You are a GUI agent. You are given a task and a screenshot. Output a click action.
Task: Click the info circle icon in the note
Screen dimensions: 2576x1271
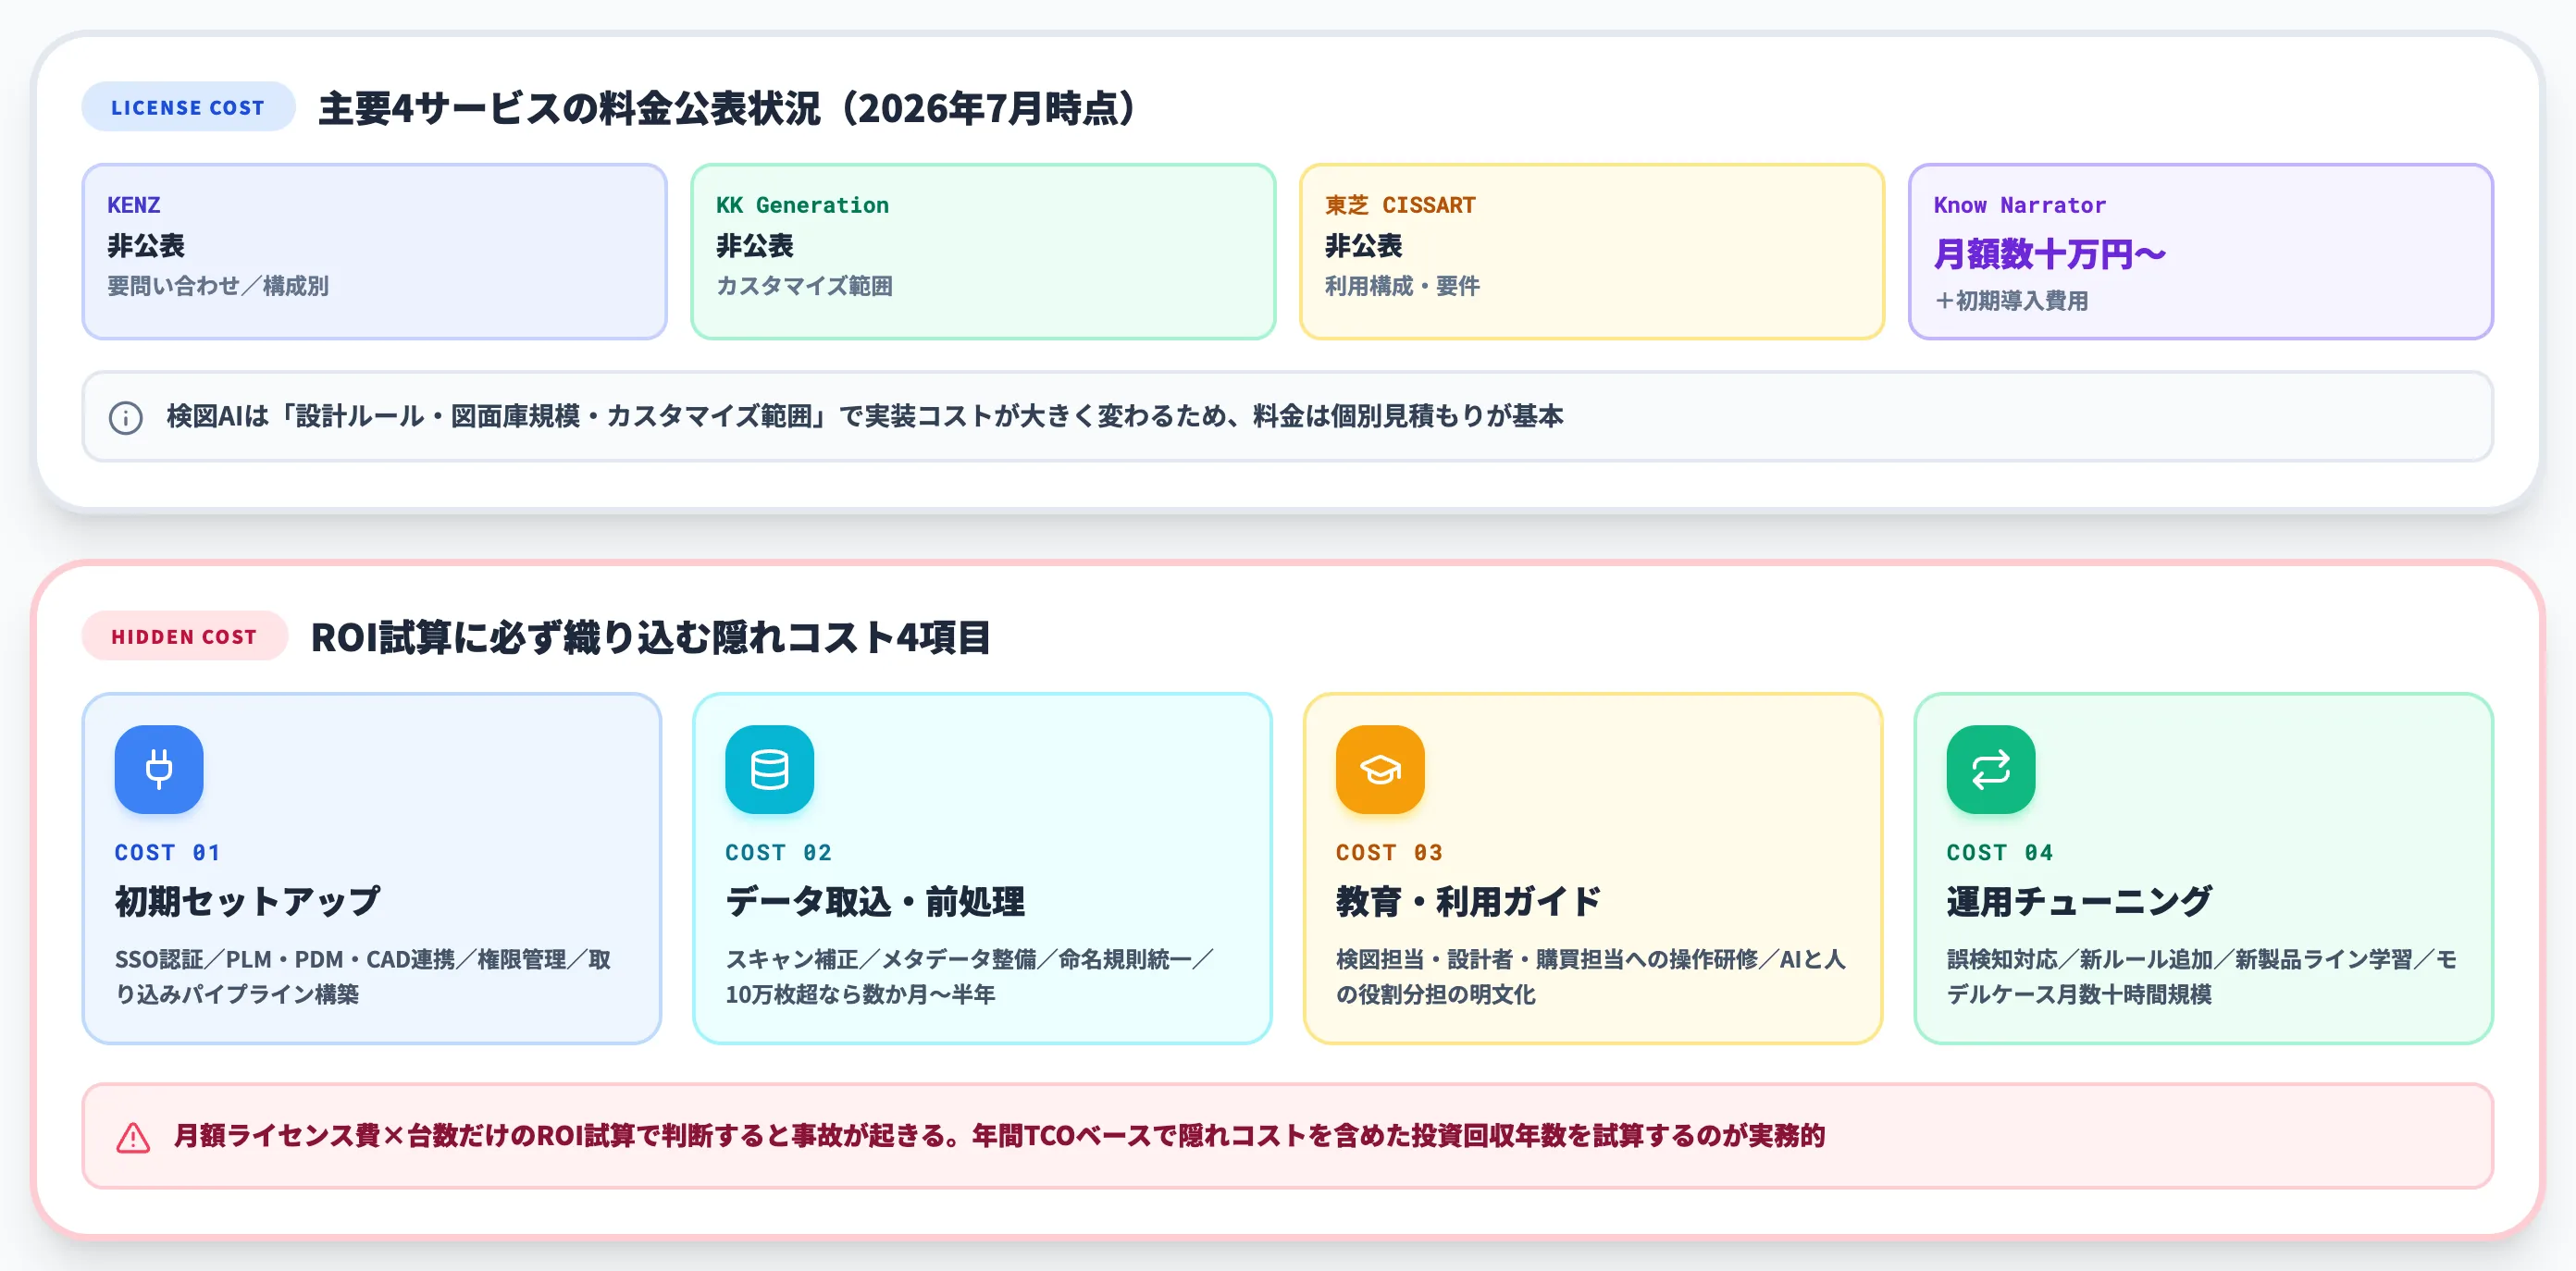click(x=126, y=417)
